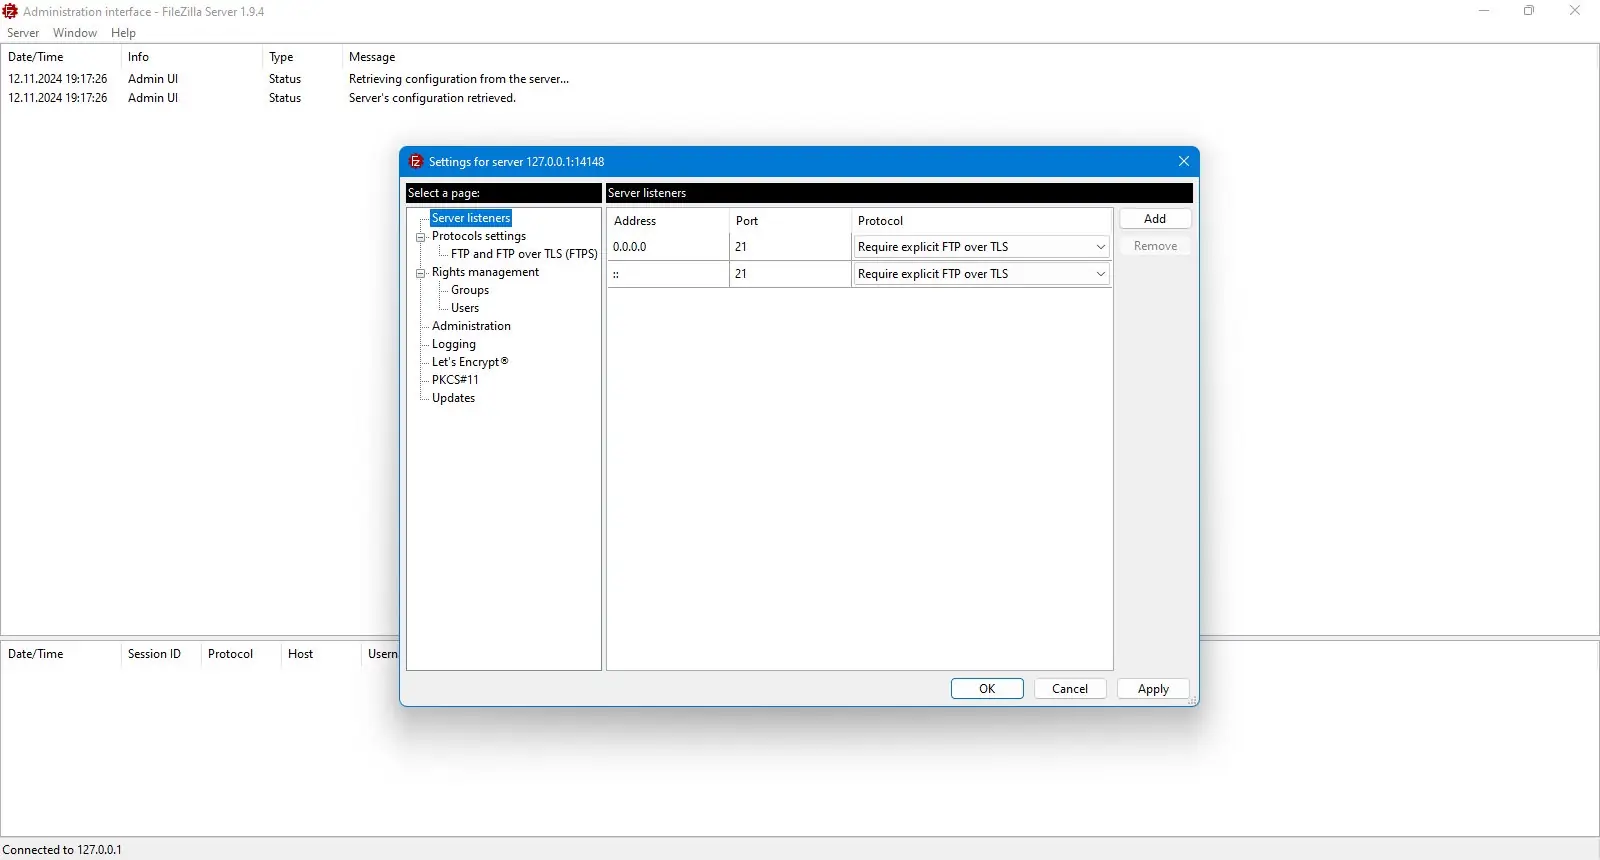Screen dimensions: 1600x860
Task: Apply the server settings
Action: coord(1153,689)
